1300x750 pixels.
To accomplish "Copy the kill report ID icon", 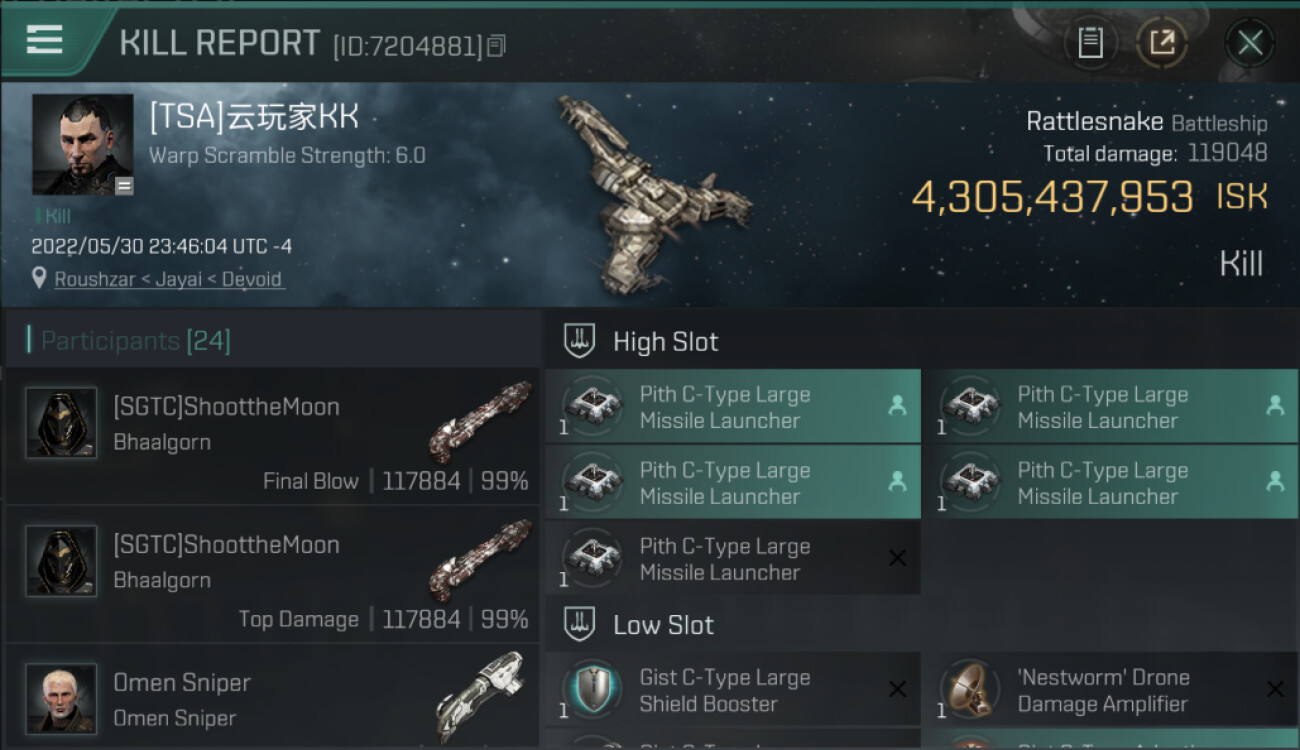I will pyautogui.click(x=496, y=45).
